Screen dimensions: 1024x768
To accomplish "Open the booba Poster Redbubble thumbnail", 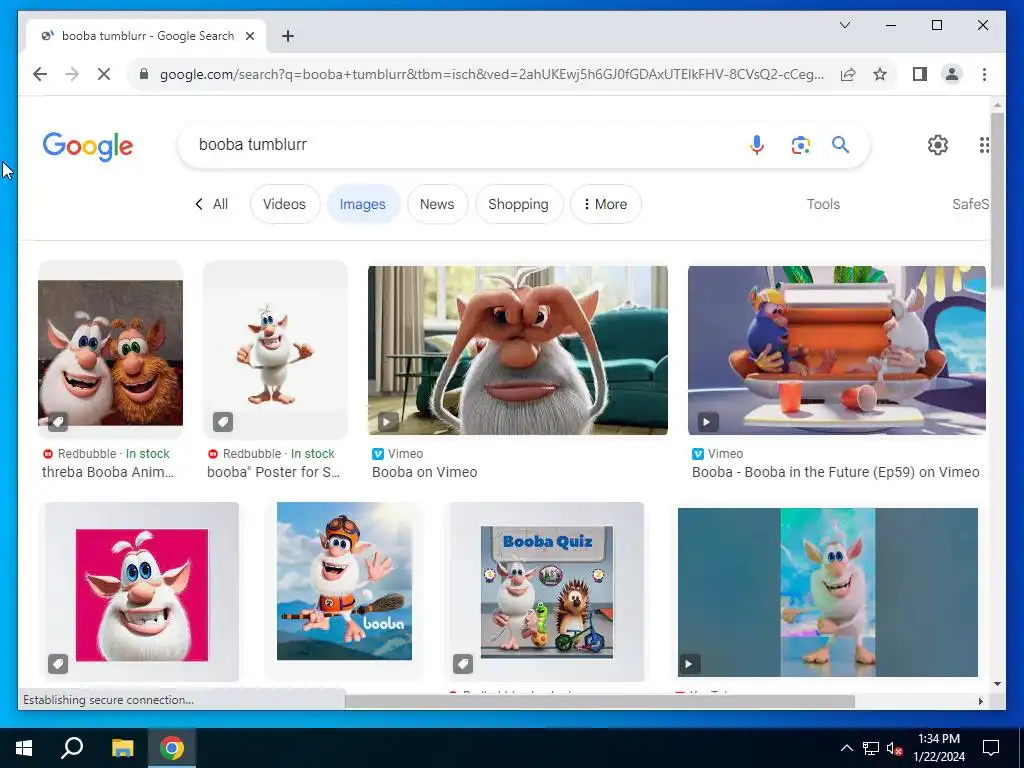I will [x=275, y=351].
